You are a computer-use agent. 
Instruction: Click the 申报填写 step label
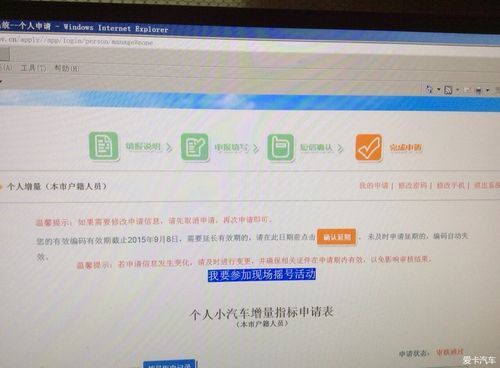coord(232,147)
